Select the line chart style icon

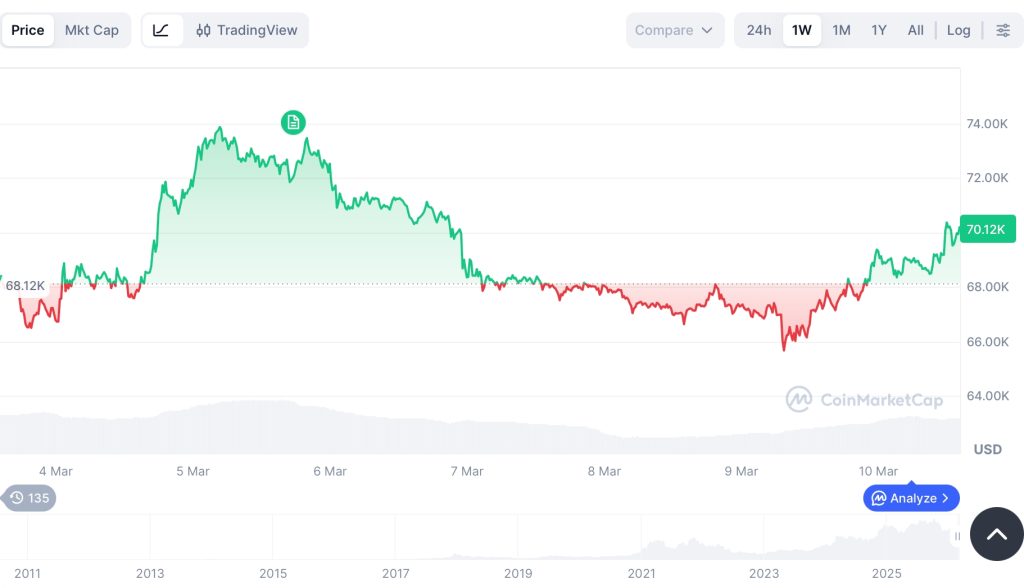[162, 30]
